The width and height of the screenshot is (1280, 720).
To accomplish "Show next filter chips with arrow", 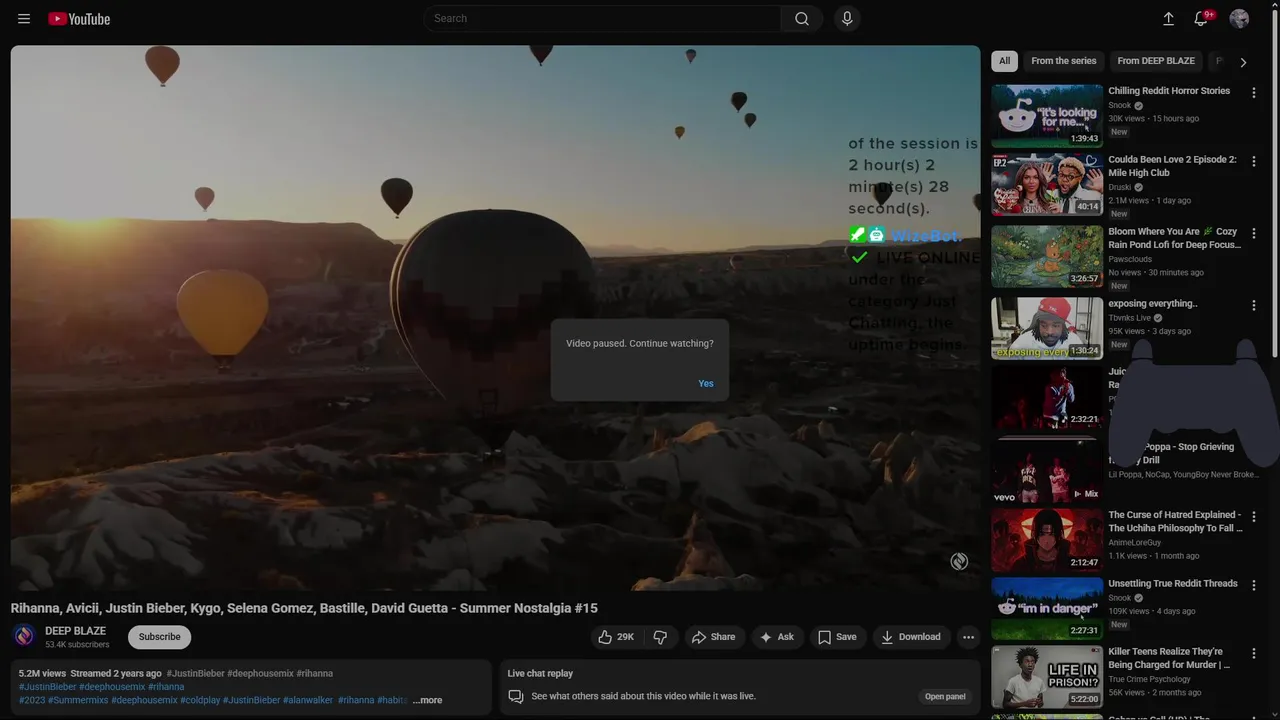I will click(x=1243, y=62).
